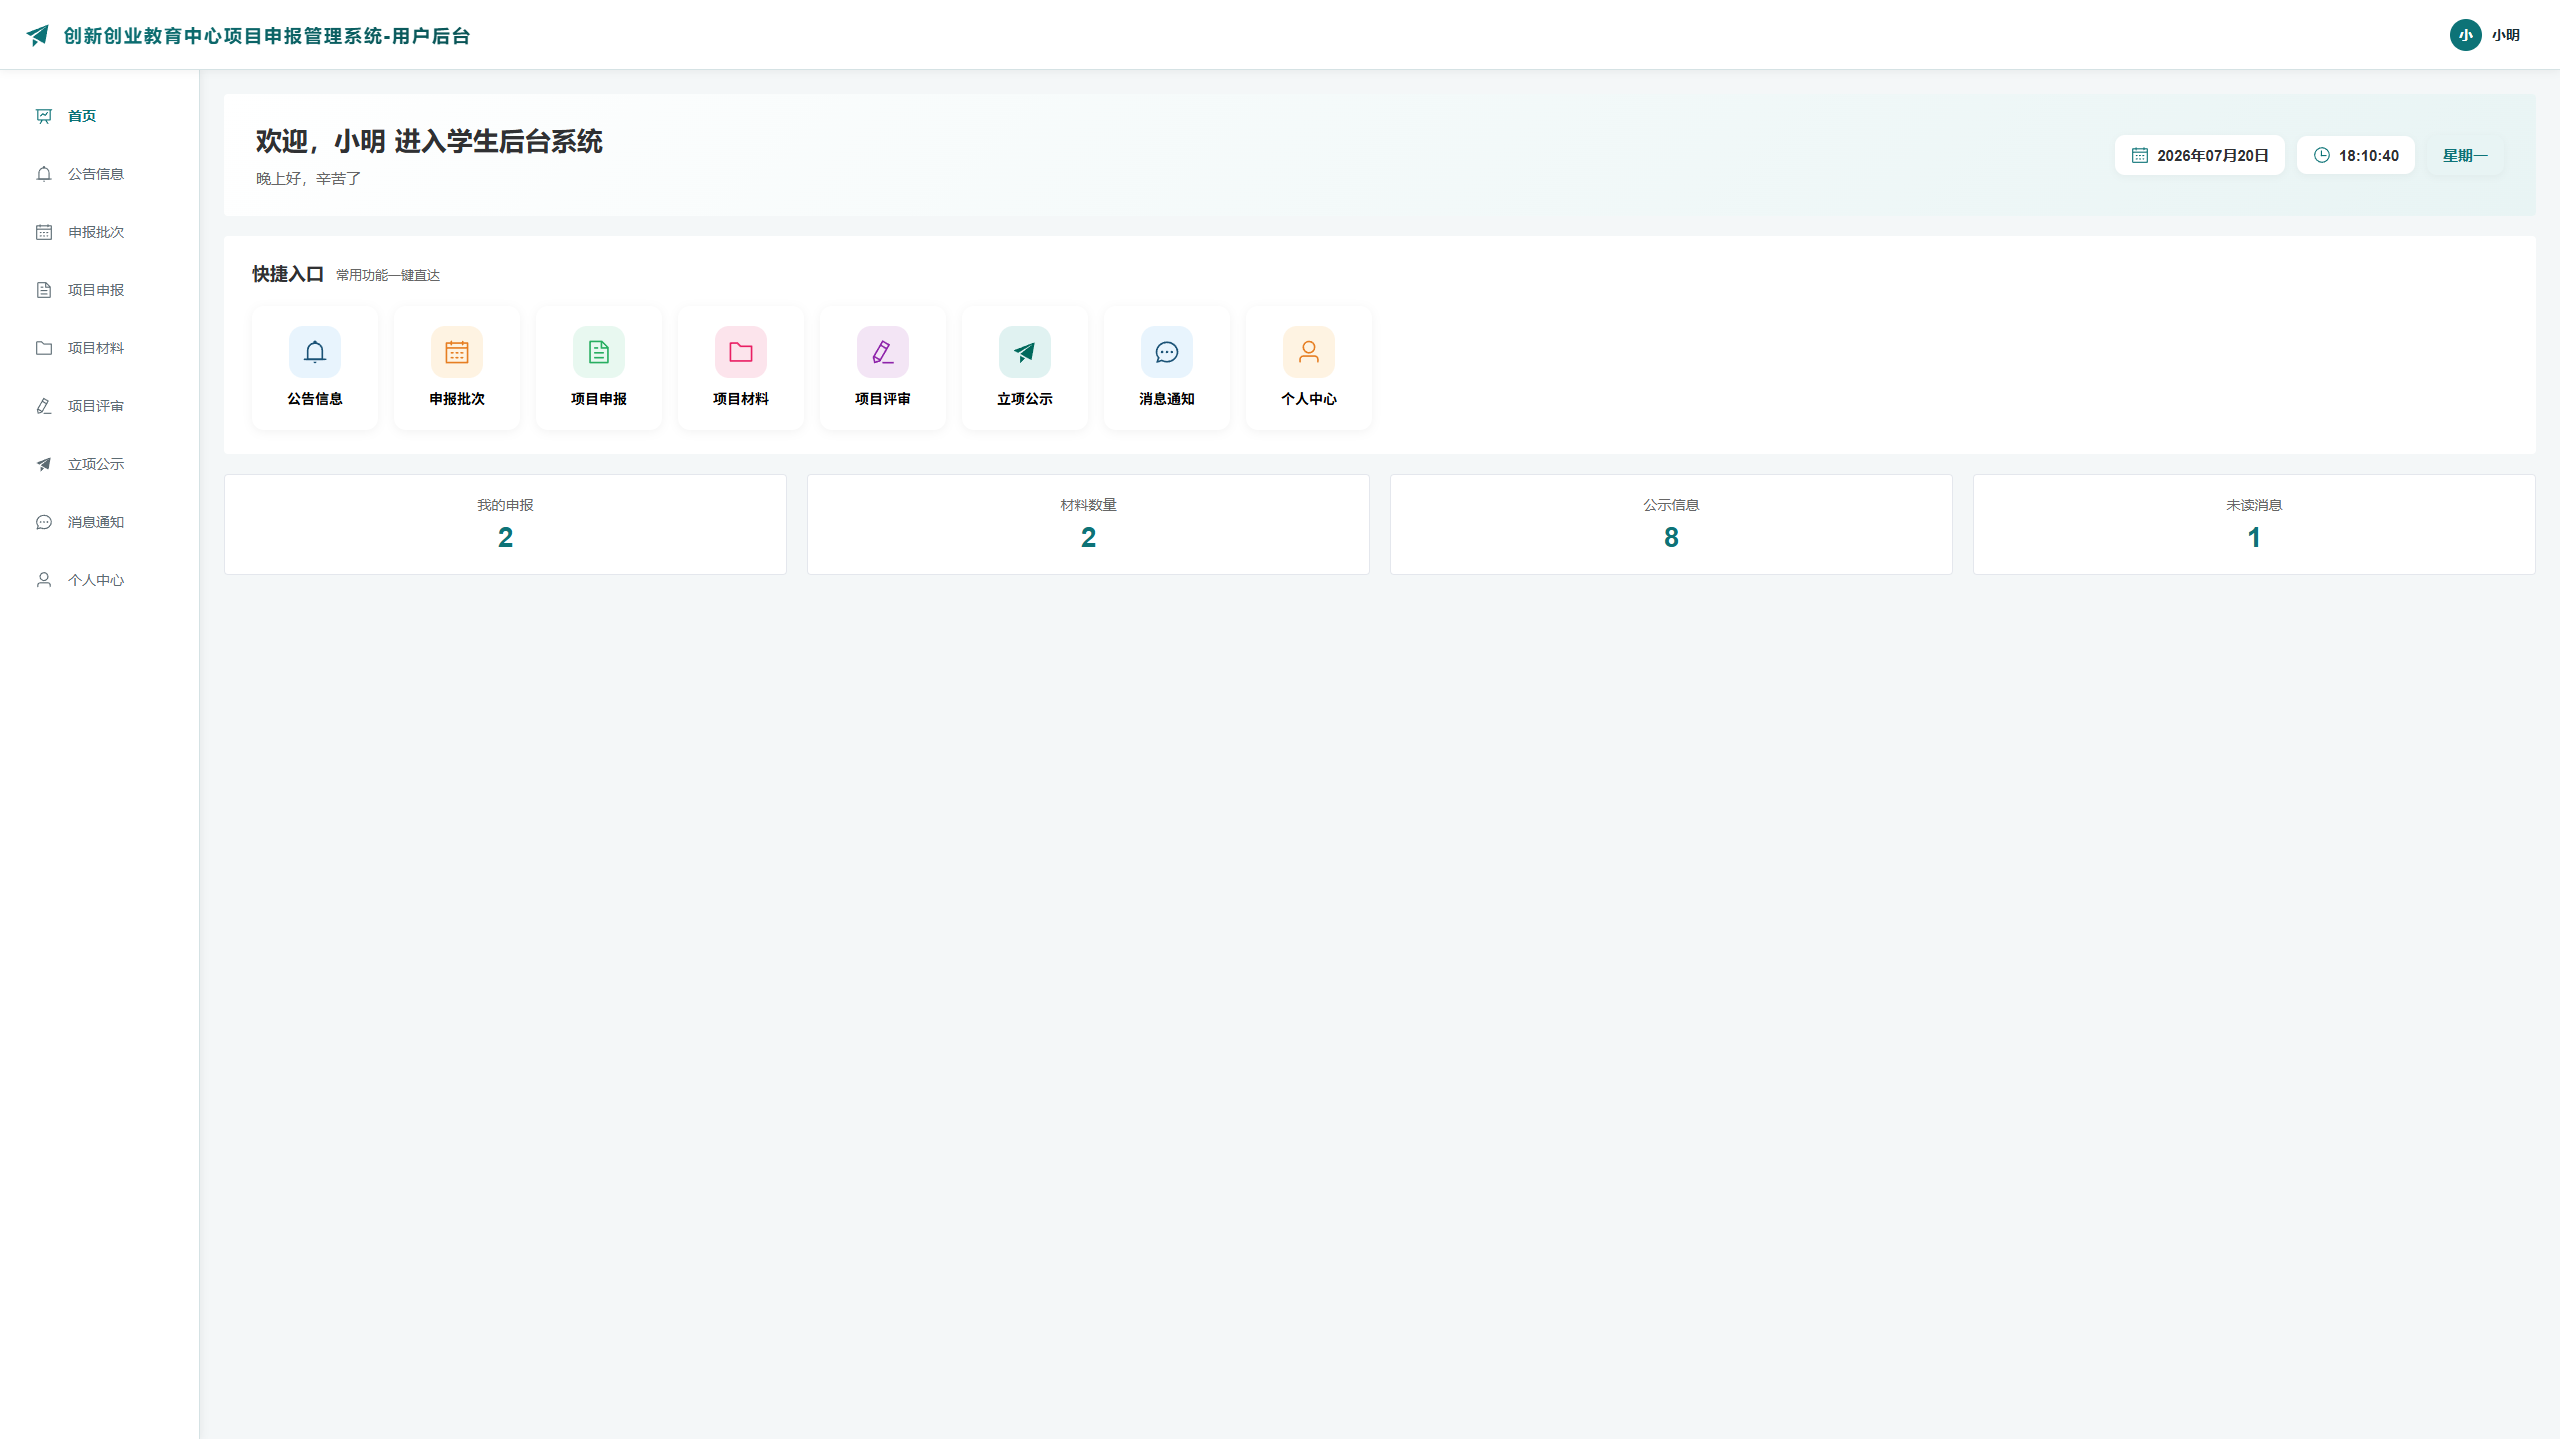The image size is (2560, 1439).
Task: Open 公告信息 in the sidebar
Action: coord(99,174)
